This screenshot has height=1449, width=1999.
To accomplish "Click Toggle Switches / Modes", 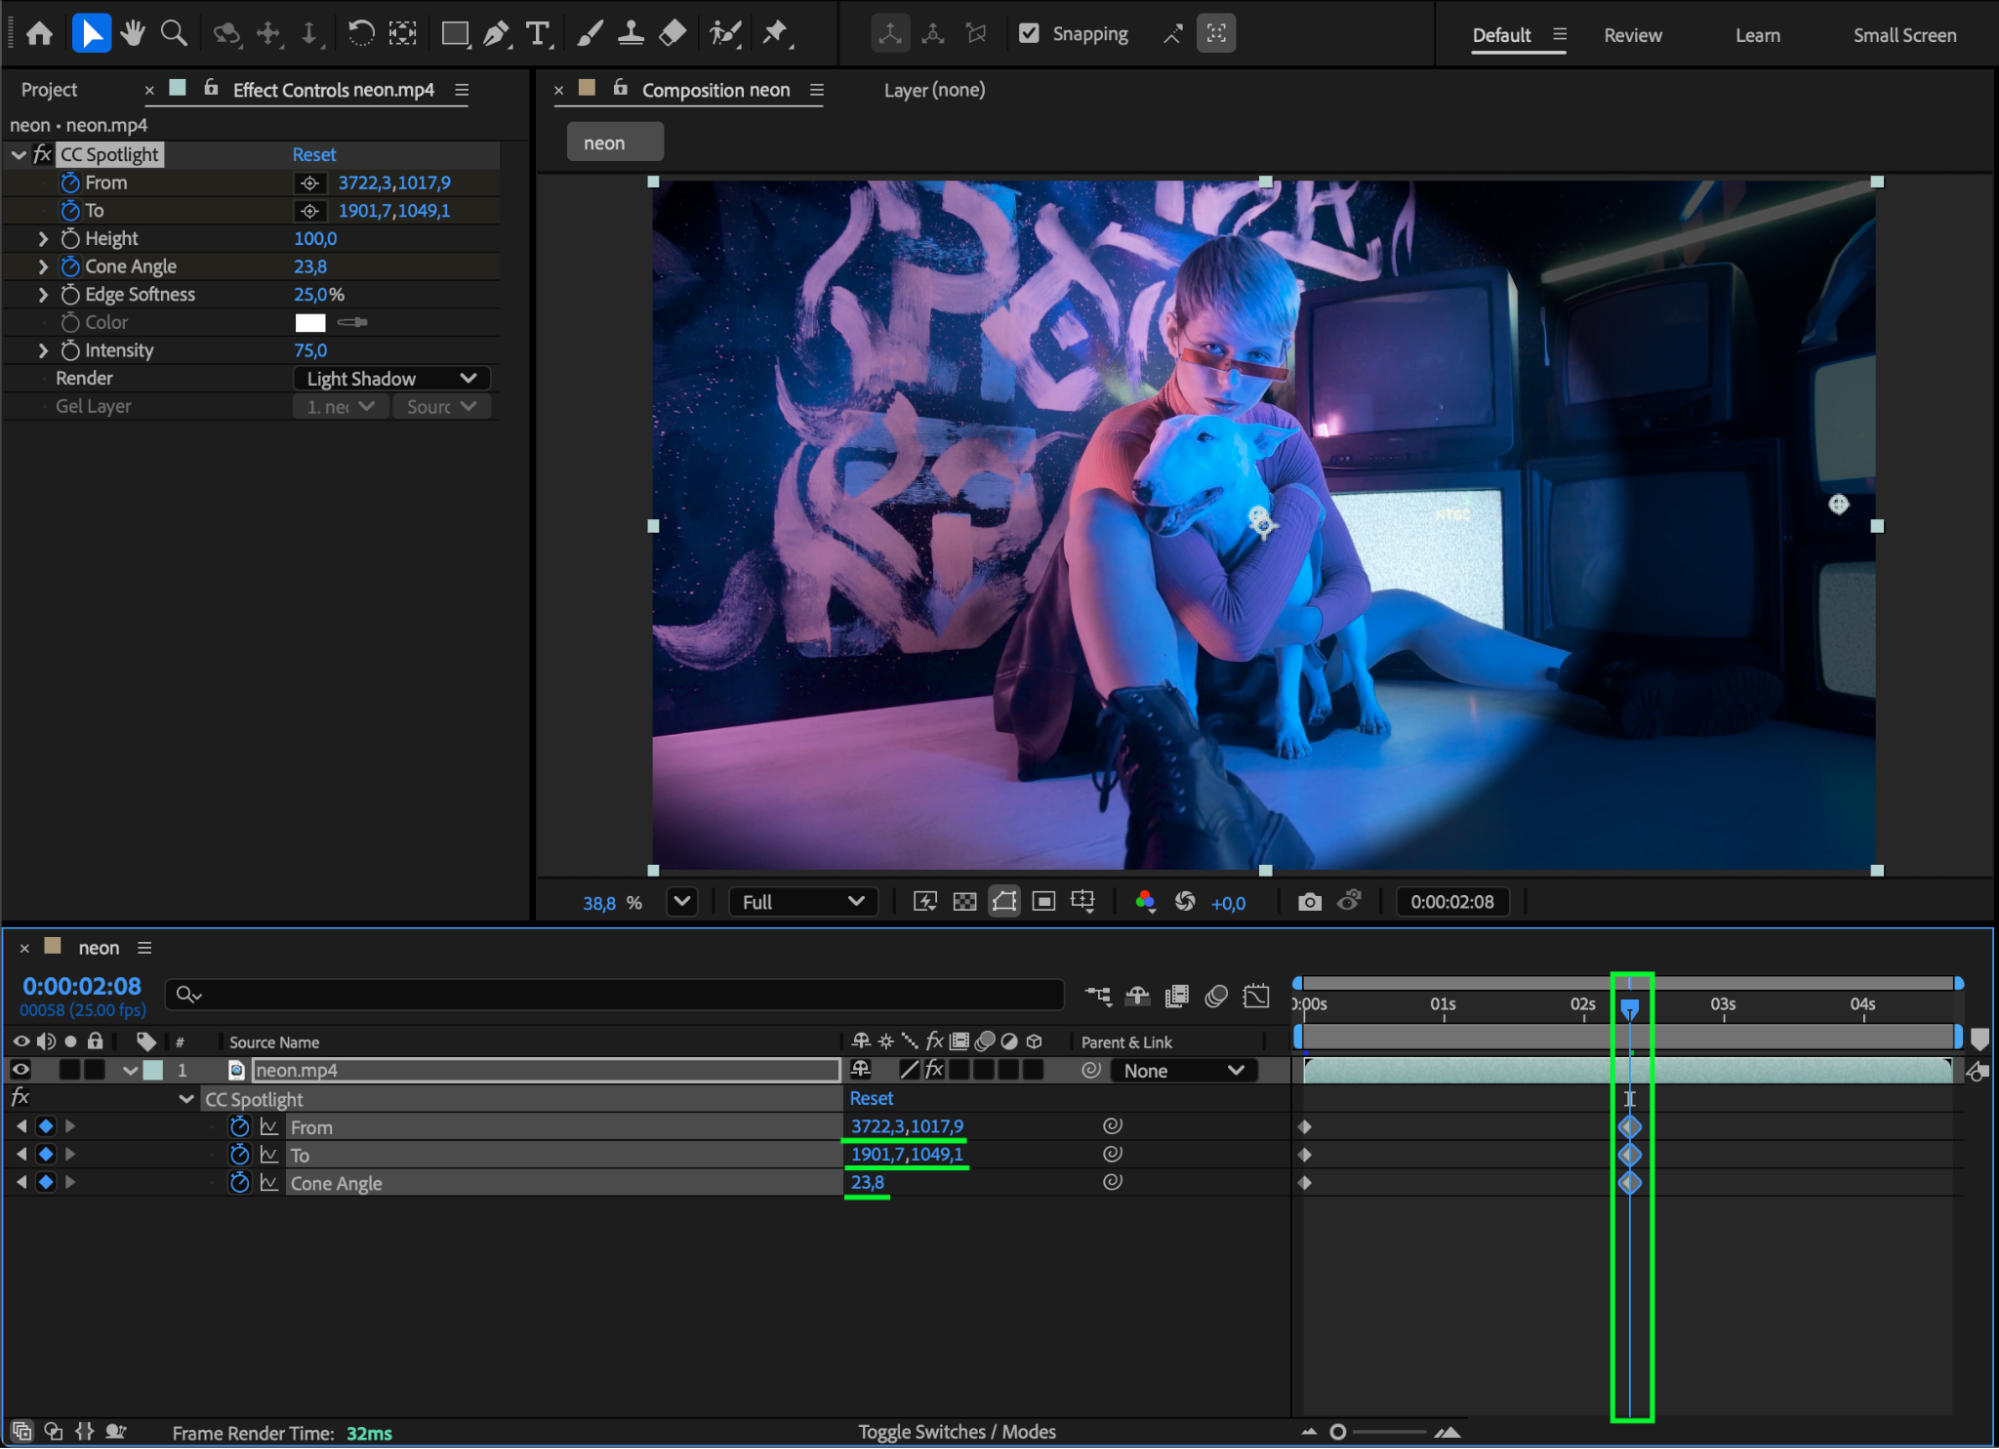I will tap(956, 1432).
